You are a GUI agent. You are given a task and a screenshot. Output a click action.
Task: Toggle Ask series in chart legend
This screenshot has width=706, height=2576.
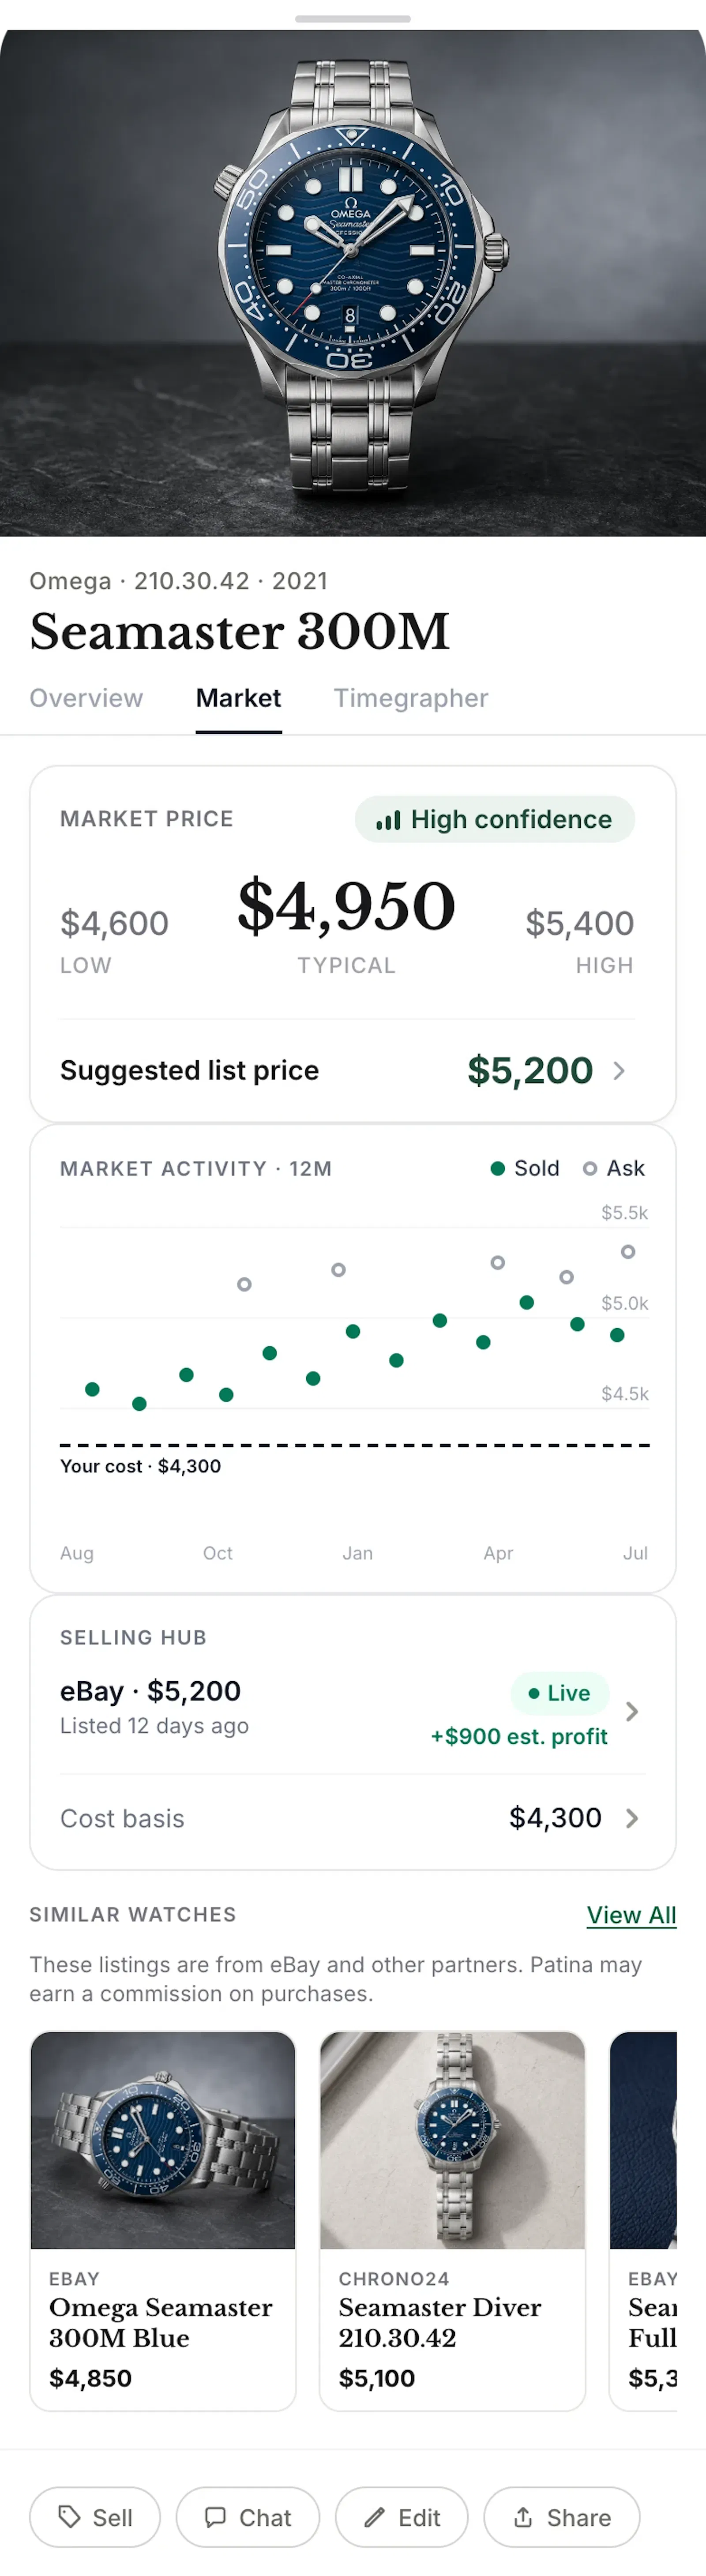click(614, 1168)
